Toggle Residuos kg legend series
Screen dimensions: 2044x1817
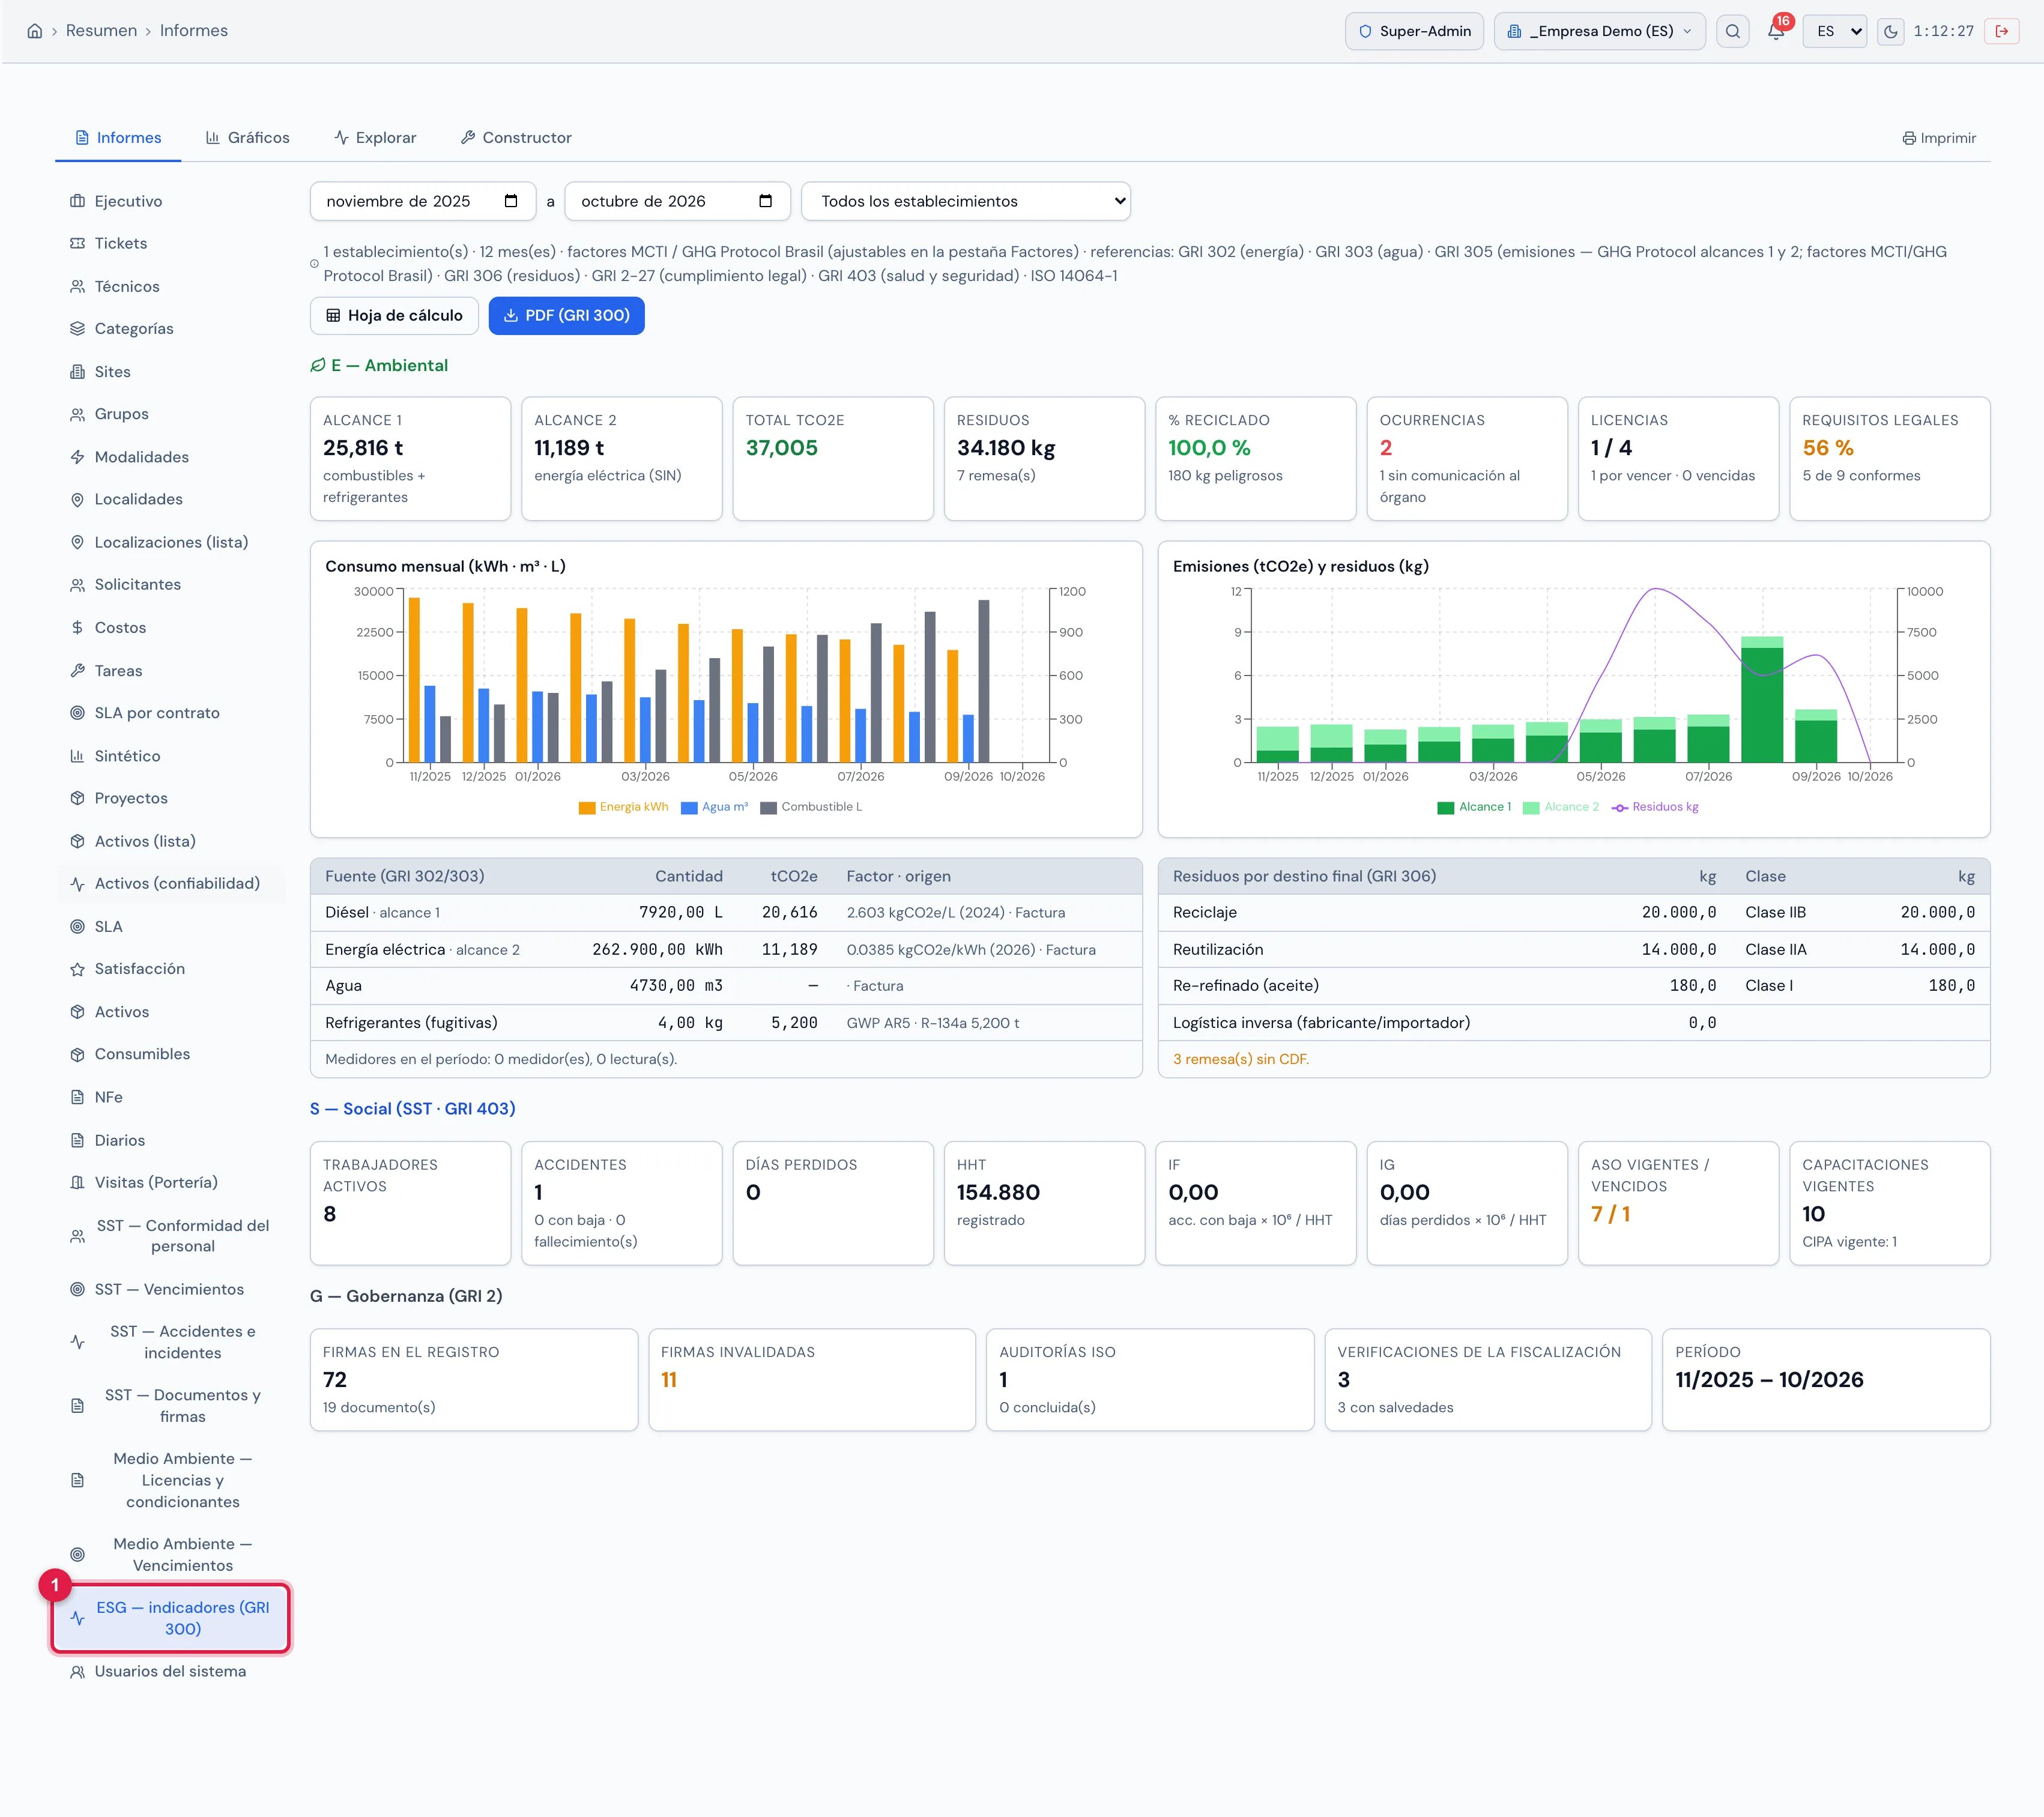point(1655,807)
